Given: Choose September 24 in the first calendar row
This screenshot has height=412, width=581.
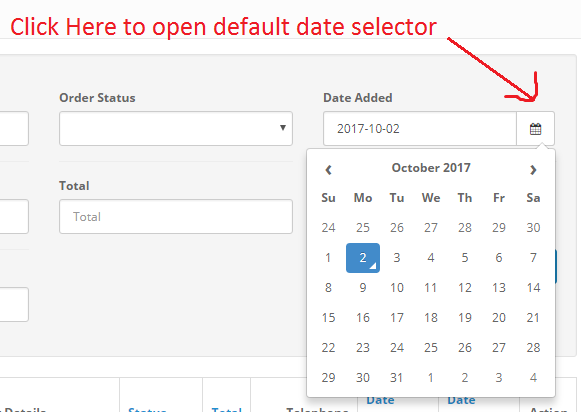Looking at the screenshot, I should click(x=328, y=227).
